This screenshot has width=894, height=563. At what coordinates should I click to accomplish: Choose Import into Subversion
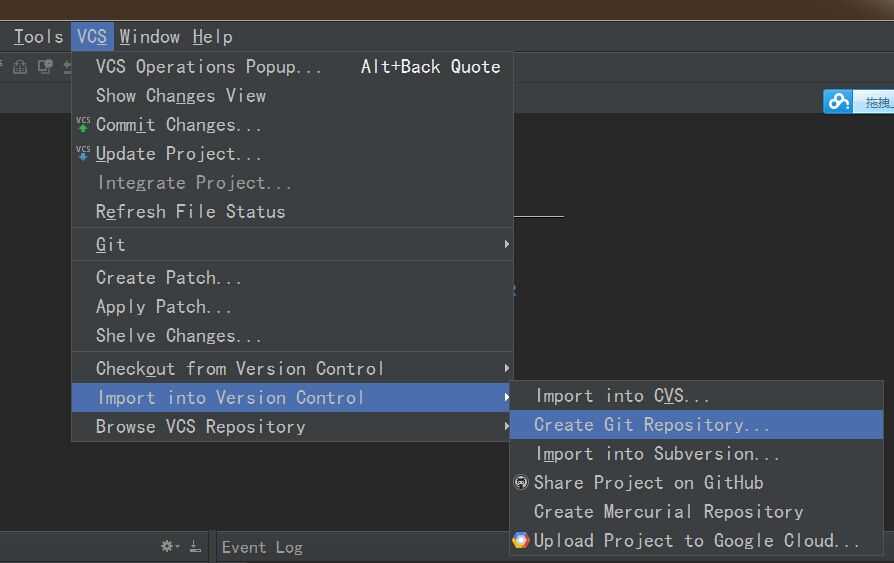coord(657,454)
